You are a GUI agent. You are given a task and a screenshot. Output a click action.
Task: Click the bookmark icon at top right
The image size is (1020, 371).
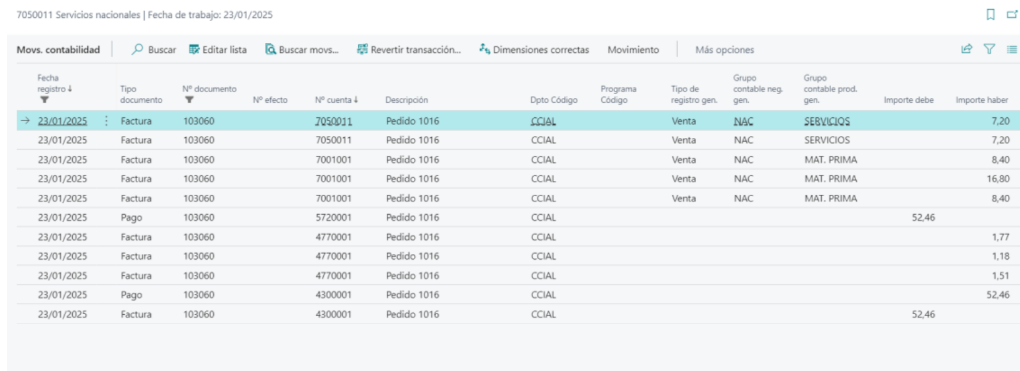pyautogui.click(x=990, y=14)
